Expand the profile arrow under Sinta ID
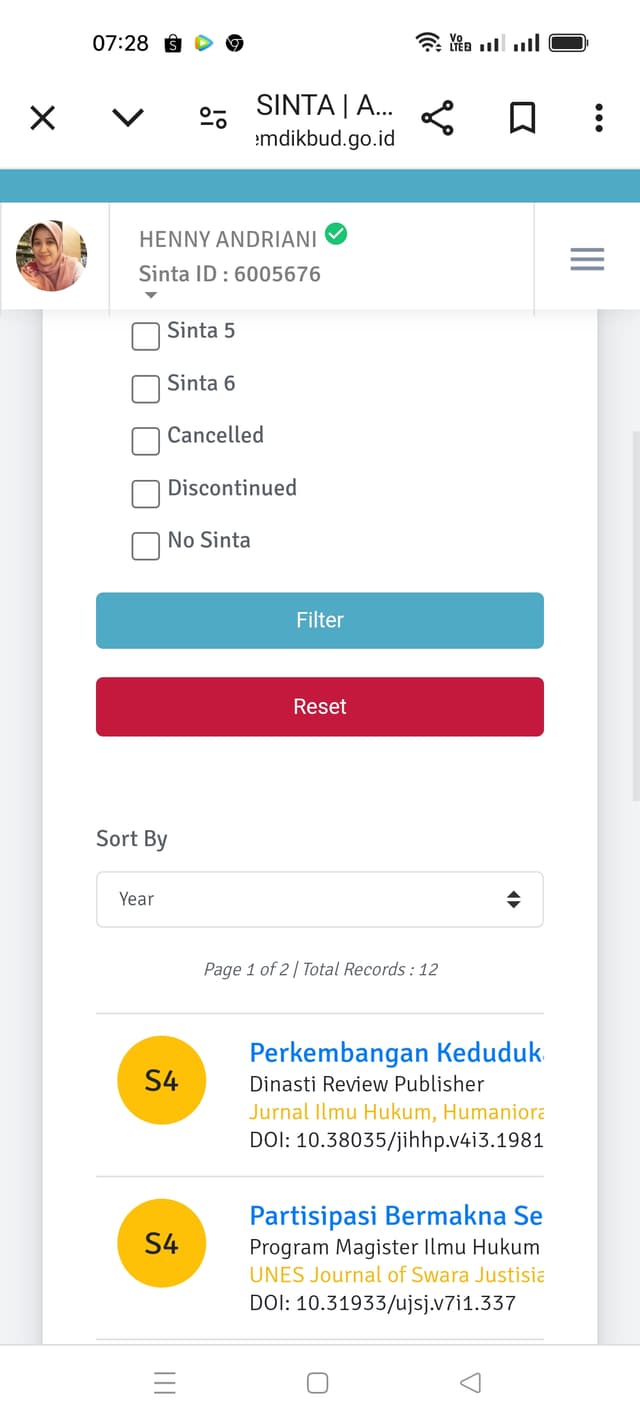The image size is (640, 1422). 151,295
